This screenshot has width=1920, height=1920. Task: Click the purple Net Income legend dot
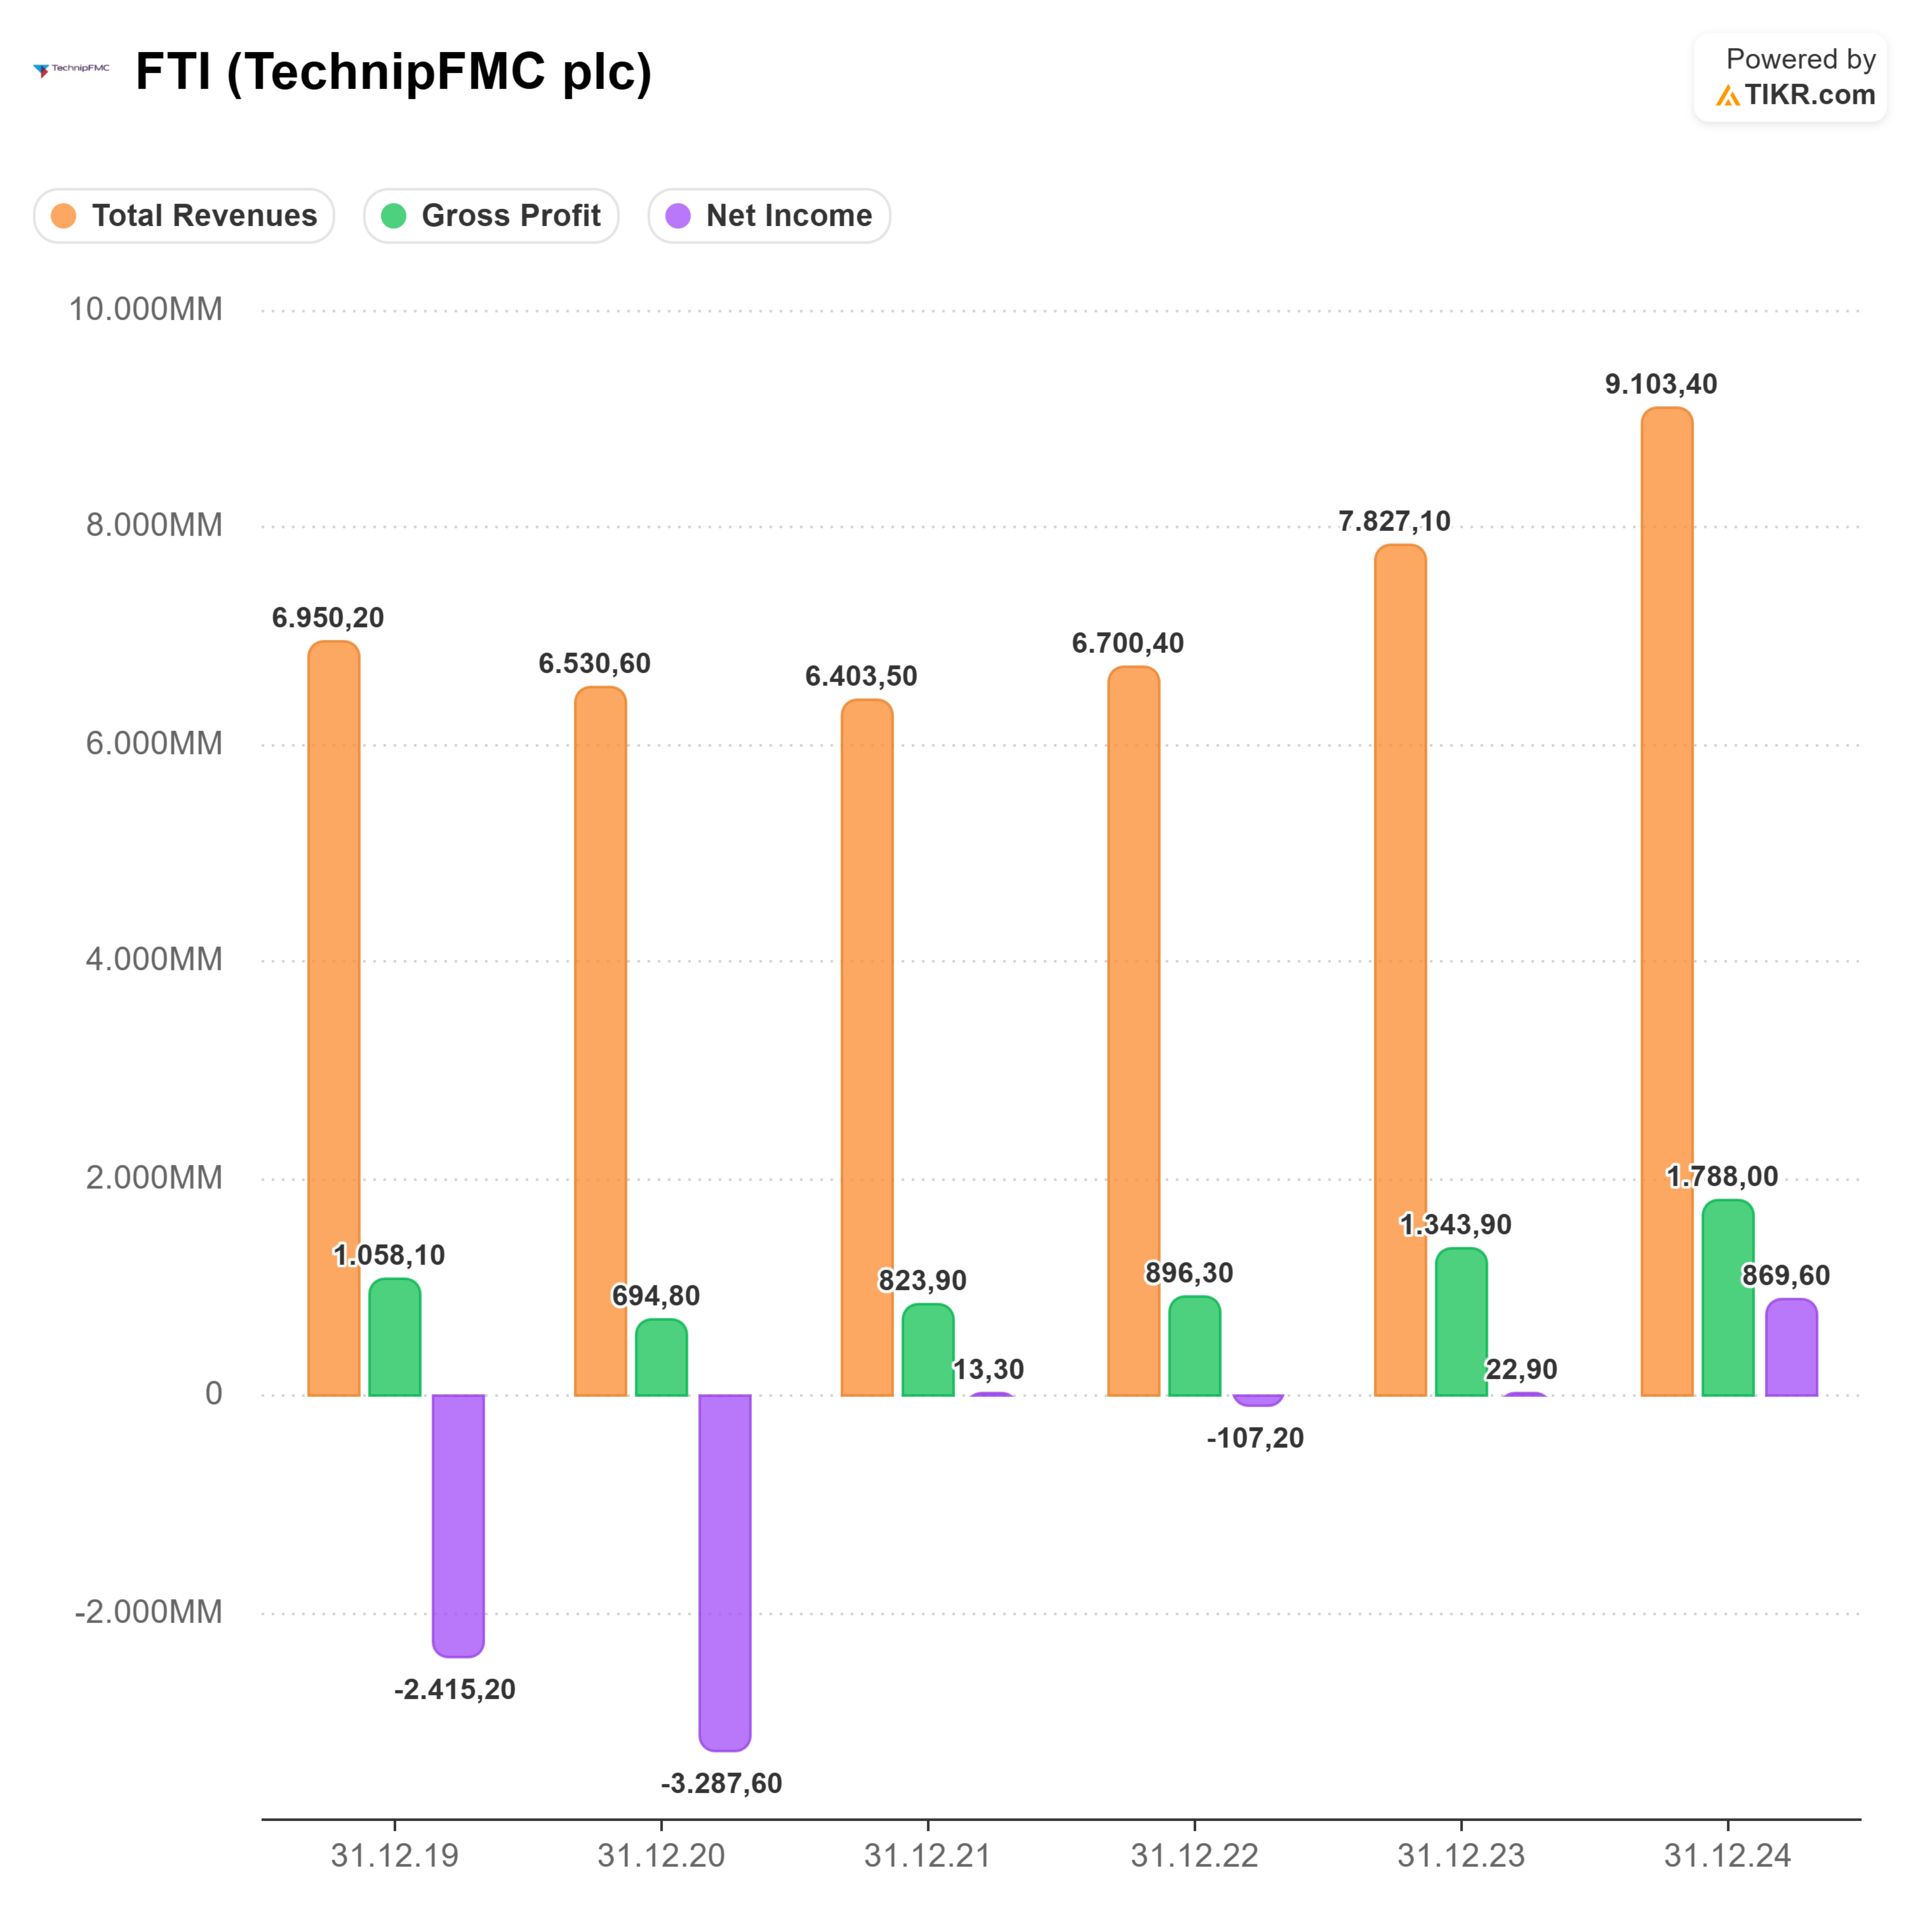pyautogui.click(x=678, y=216)
